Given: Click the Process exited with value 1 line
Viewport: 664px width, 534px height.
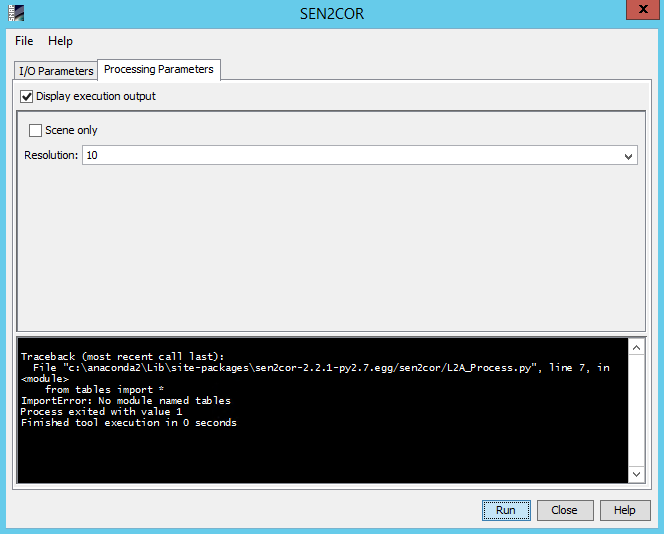Looking at the screenshot, I should pos(101,412).
